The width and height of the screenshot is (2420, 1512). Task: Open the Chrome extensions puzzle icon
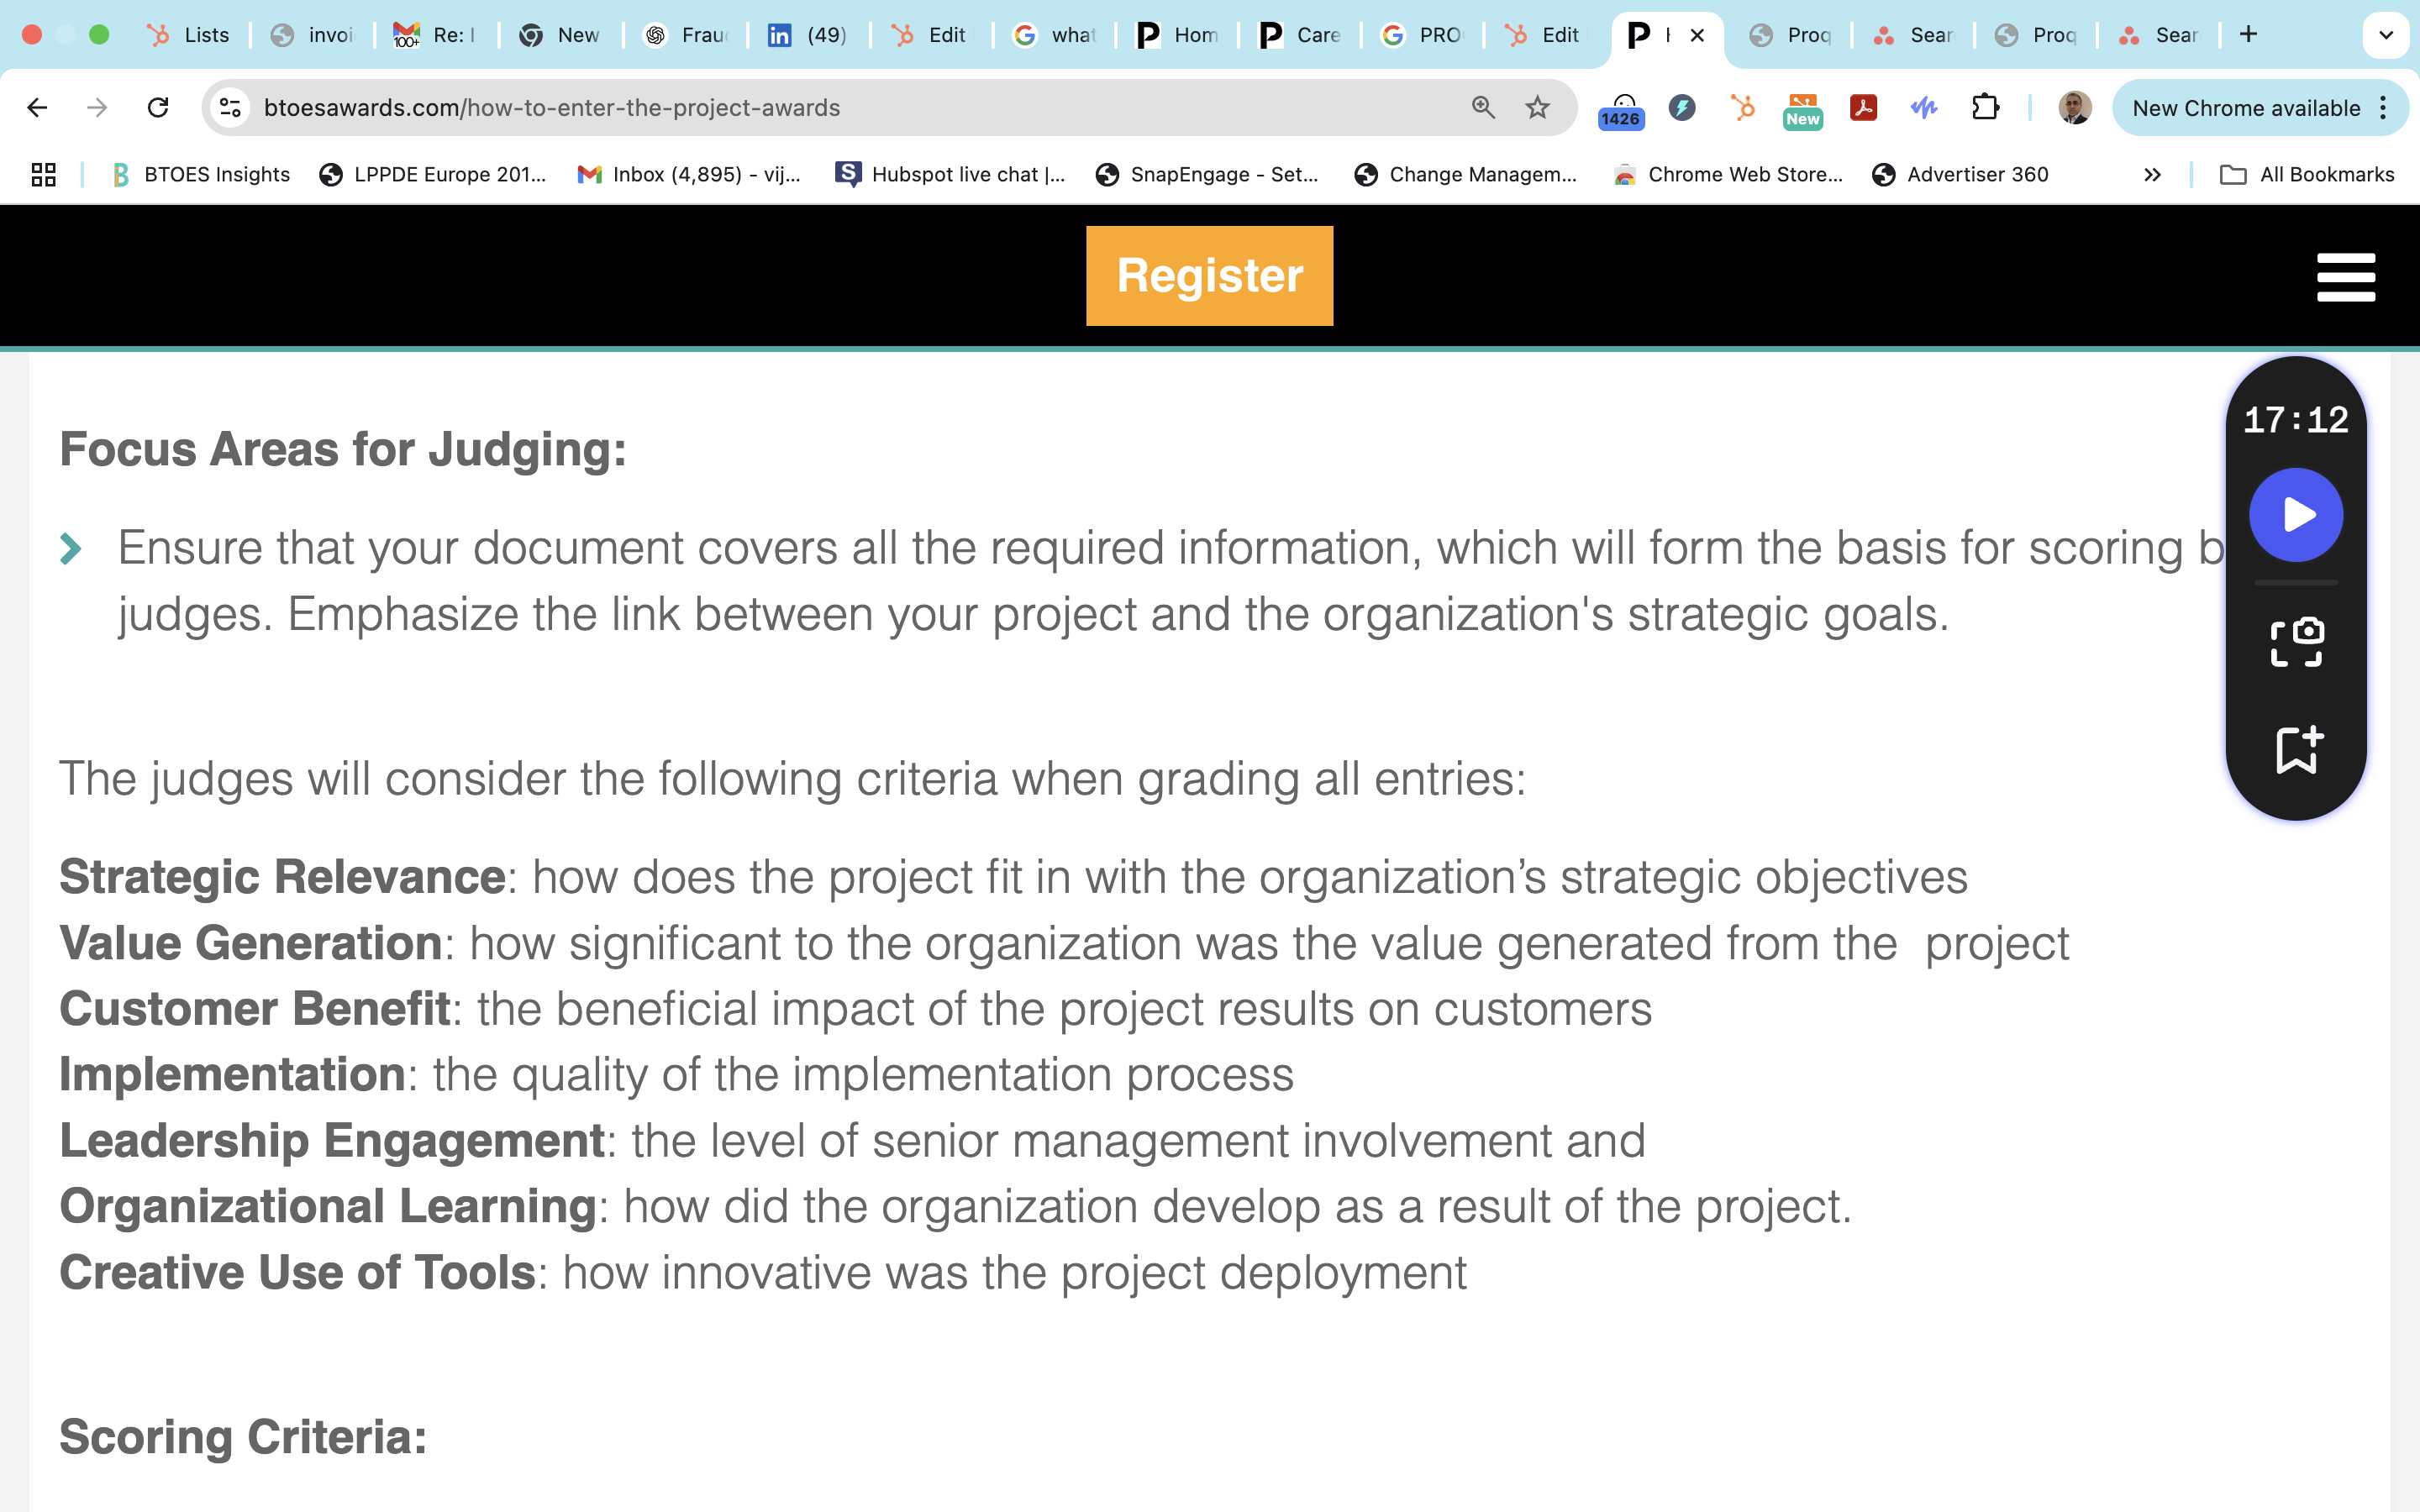pyautogui.click(x=1985, y=108)
